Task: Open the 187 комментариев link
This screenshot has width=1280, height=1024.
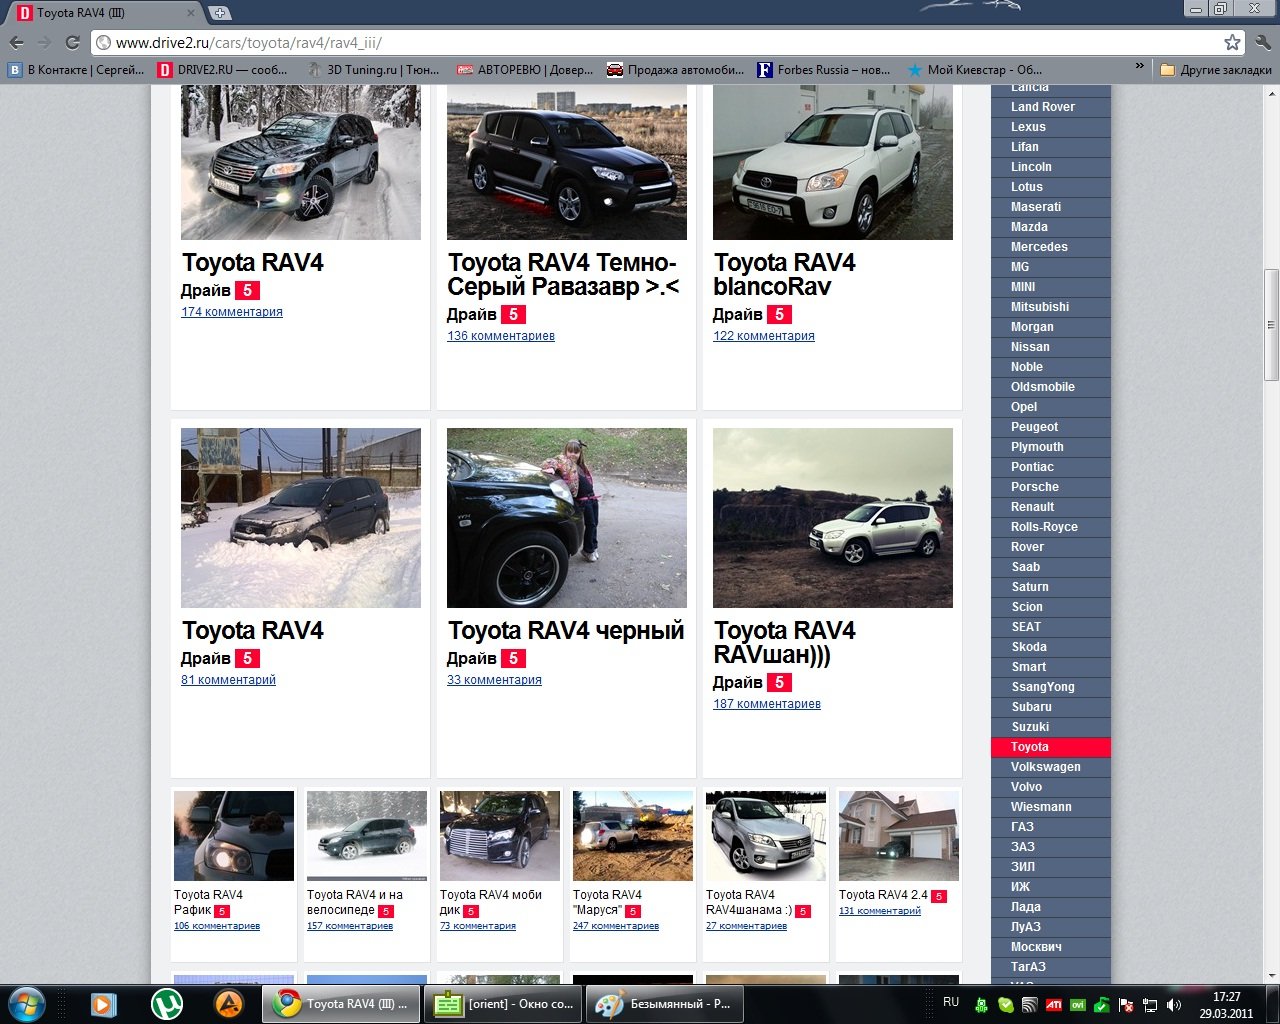Action: 767,704
